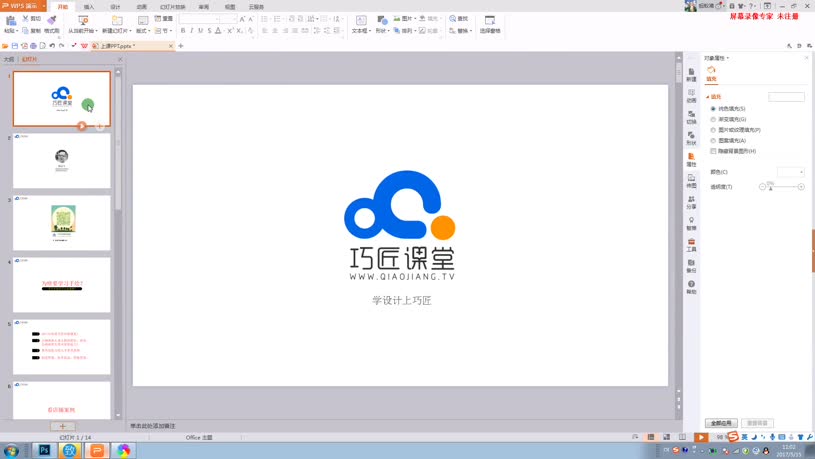Select the Solid fill radio option
The width and height of the screenshot is (815, 459).
[x=713, y=109]
